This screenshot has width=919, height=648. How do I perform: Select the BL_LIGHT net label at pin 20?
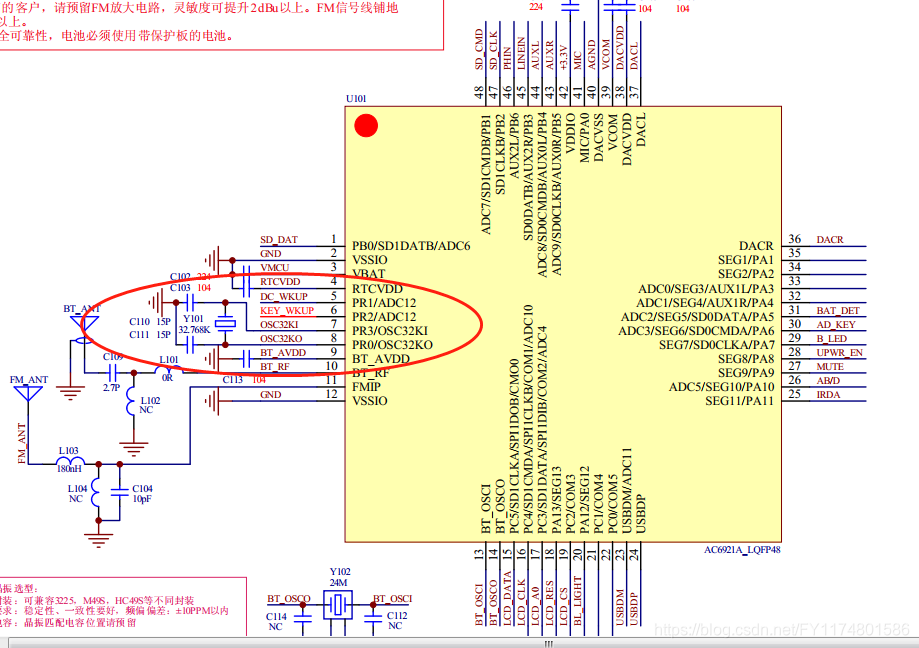coord(577,601)
